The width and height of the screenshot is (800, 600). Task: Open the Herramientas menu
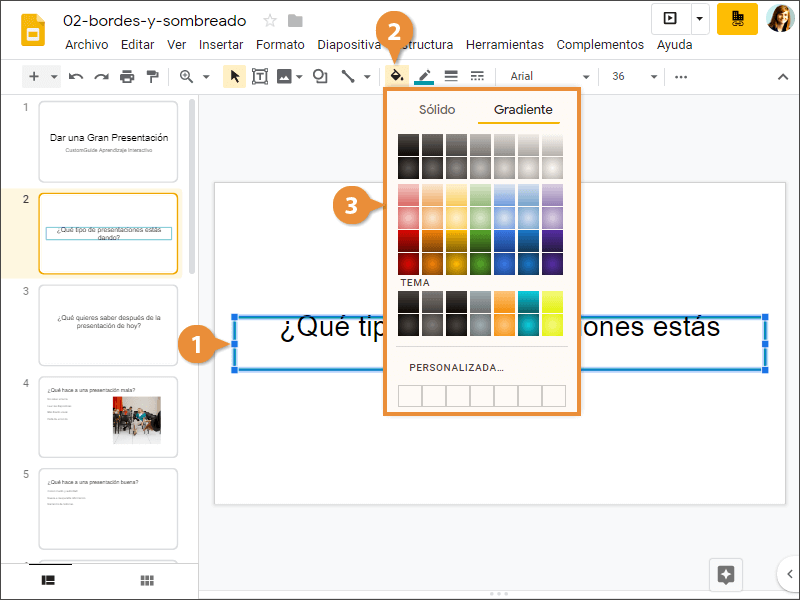pyautogui.click(x=505, y=45)
